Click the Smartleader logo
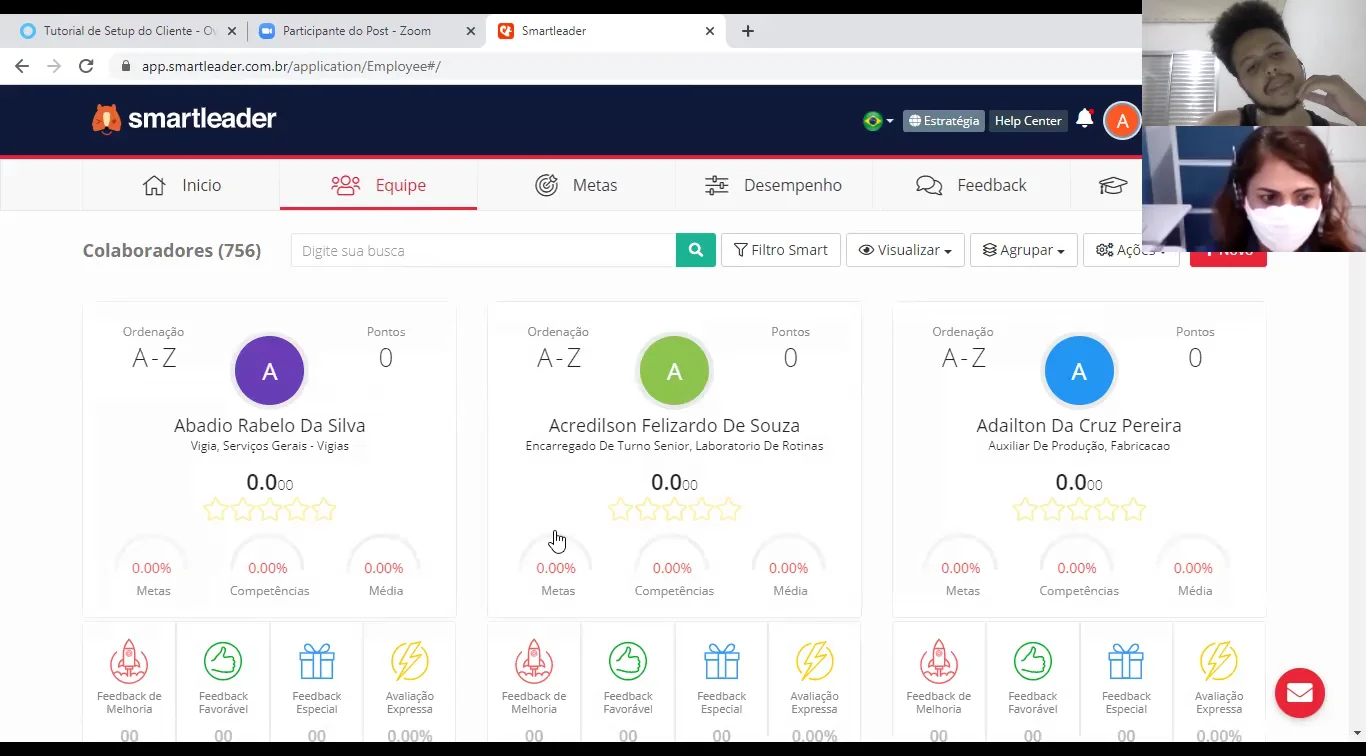This screenshot has height=756, width=1366. pyautogui.click(x=184, y=119)
